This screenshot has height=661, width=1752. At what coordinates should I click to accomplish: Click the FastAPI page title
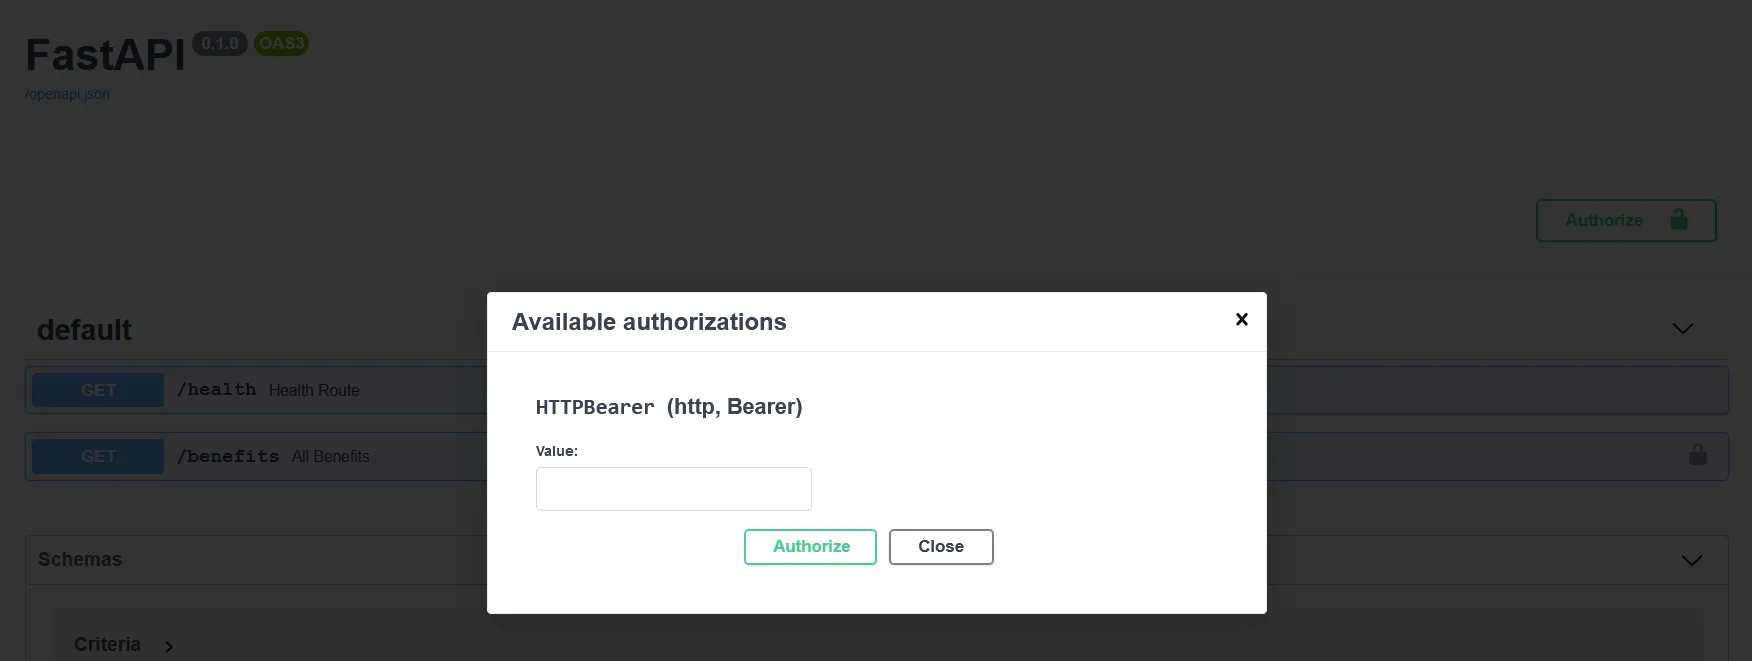105,55
